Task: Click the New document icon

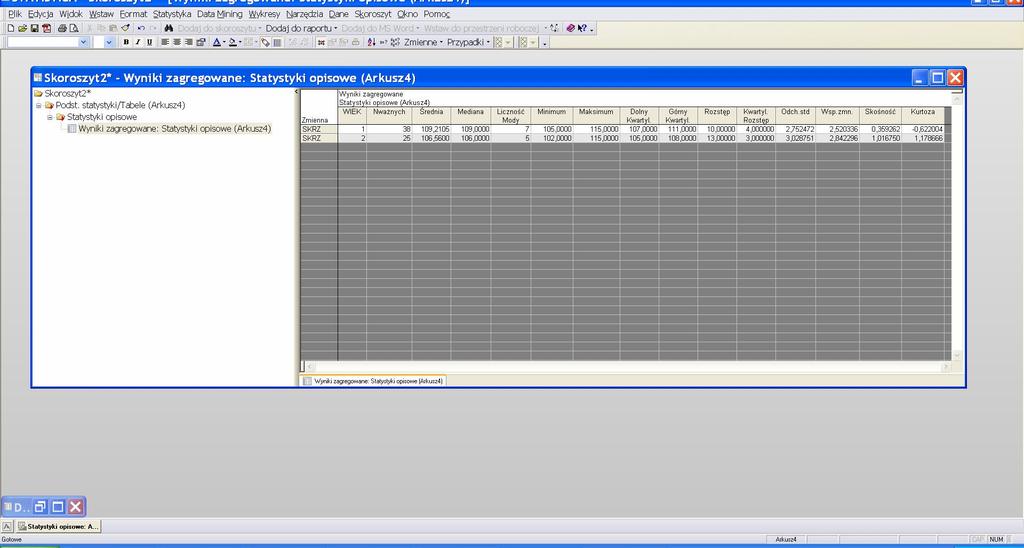Action: tap(11, 28)
